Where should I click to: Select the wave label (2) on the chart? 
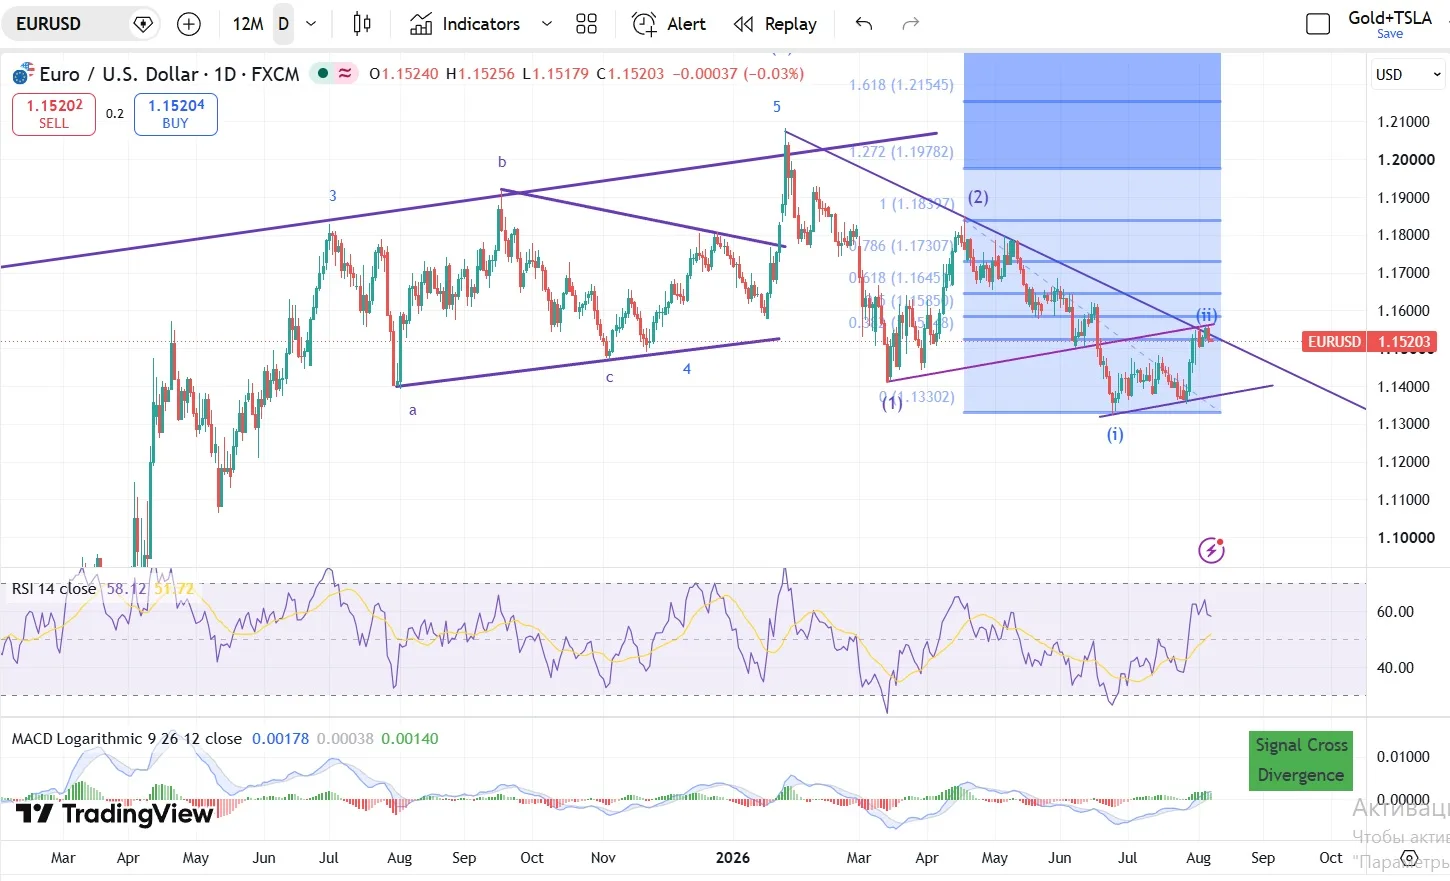click(x=978, y=197)
